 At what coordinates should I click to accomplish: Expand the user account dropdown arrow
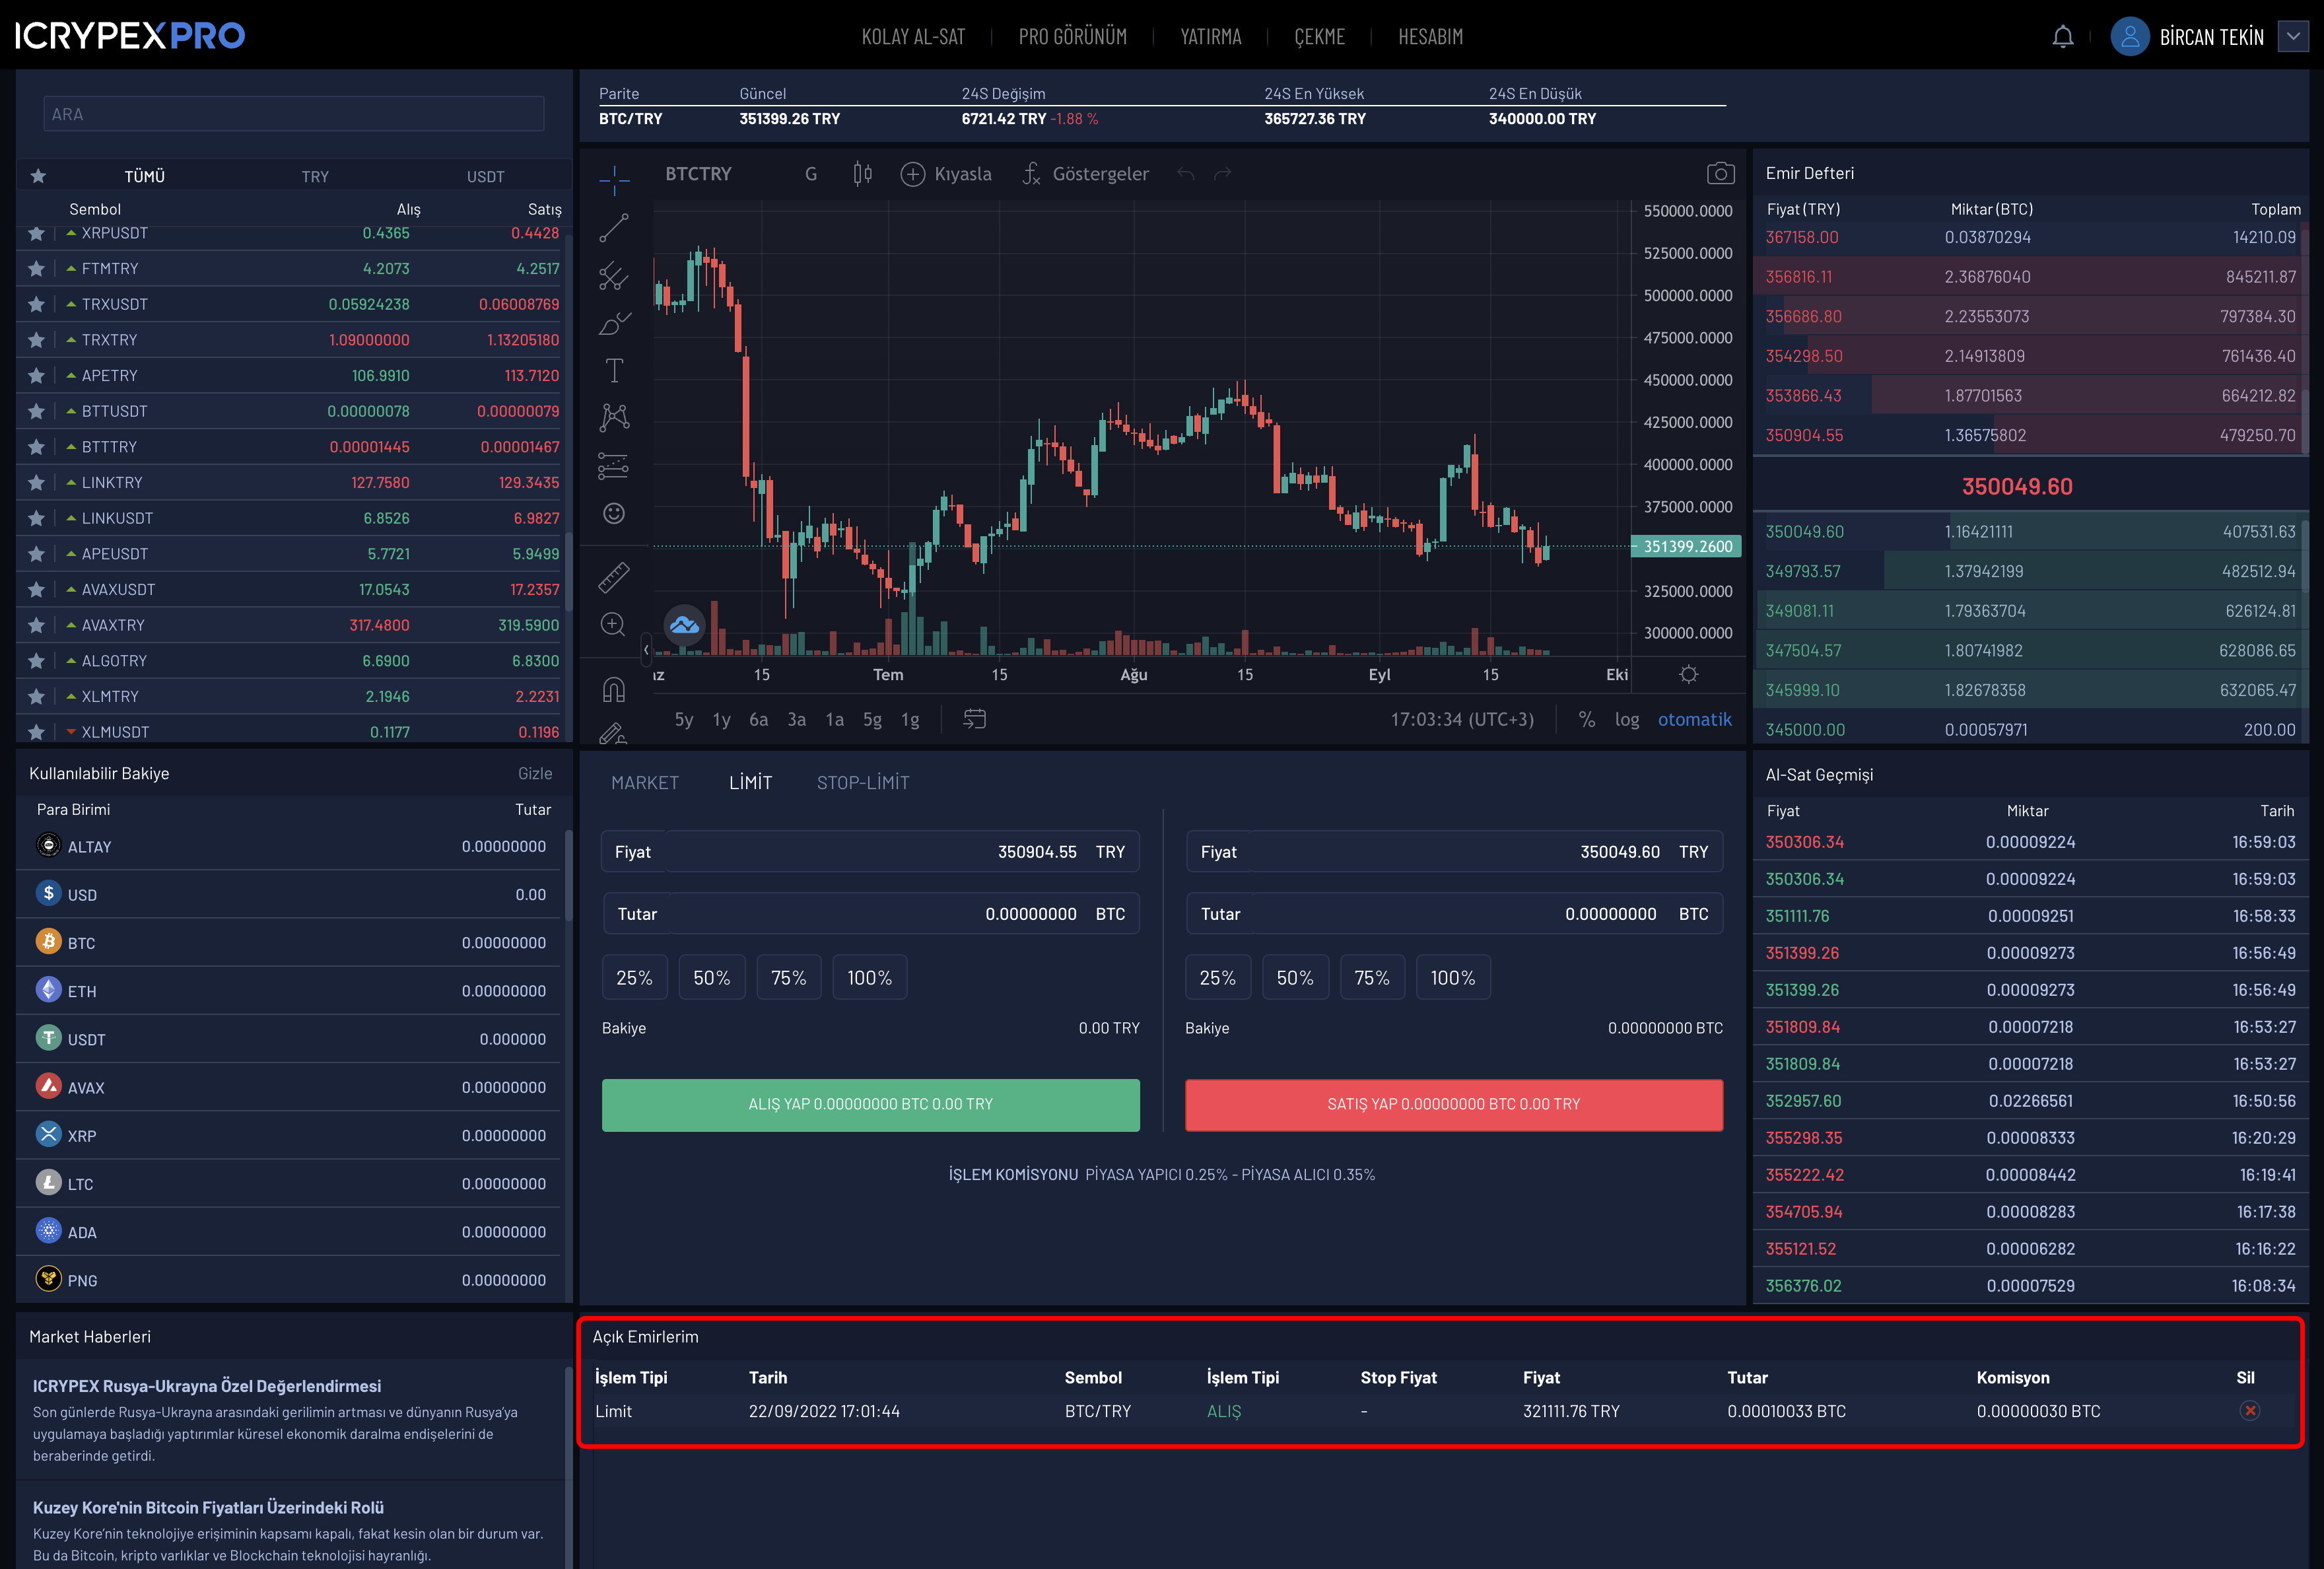[2293, 37]
